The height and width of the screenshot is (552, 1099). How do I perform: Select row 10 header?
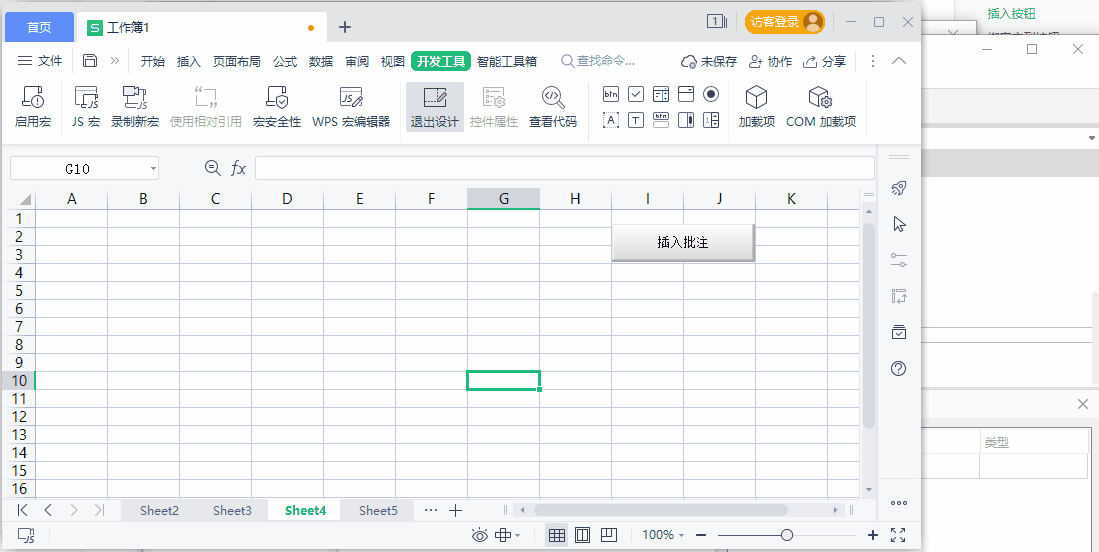point(19,380)
